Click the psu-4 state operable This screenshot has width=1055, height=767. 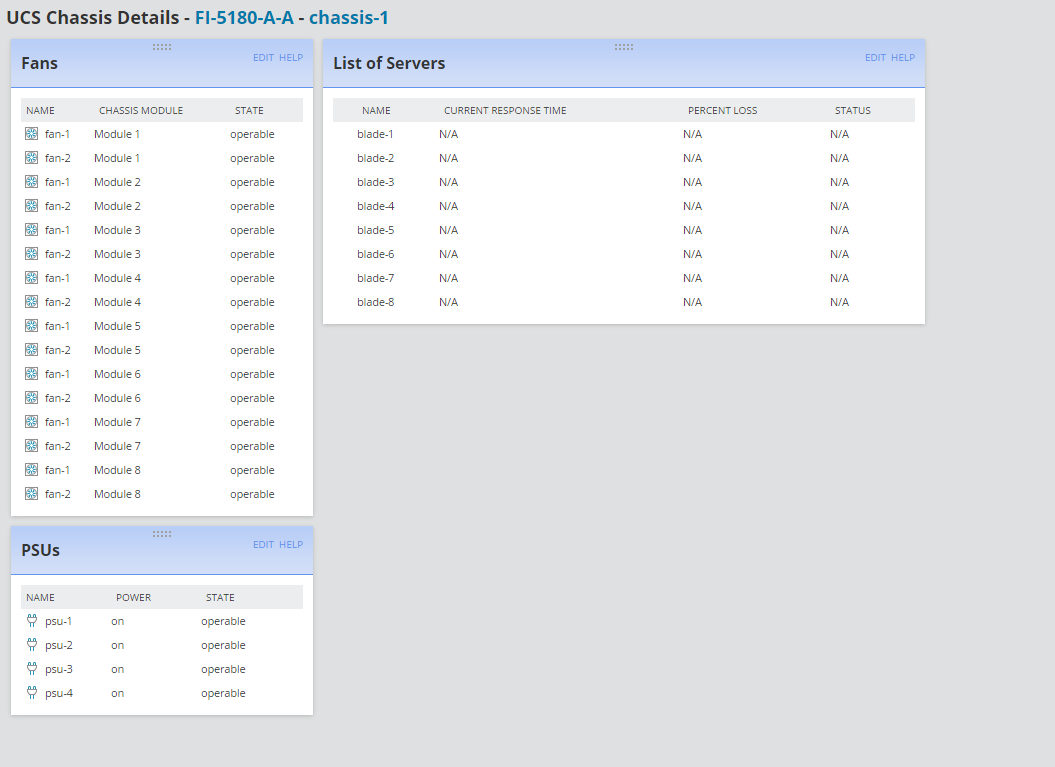[223, 693]
